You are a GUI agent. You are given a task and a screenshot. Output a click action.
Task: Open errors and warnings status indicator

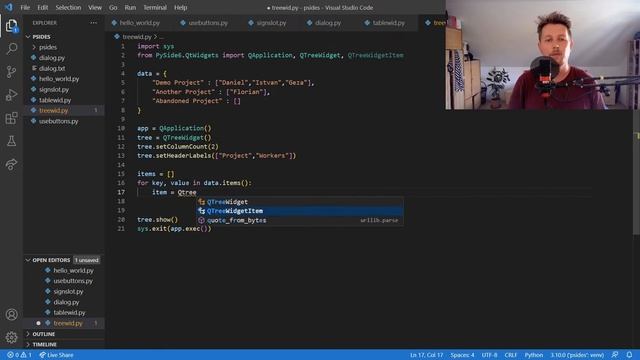pyautogui.click(x=19, y=355)
